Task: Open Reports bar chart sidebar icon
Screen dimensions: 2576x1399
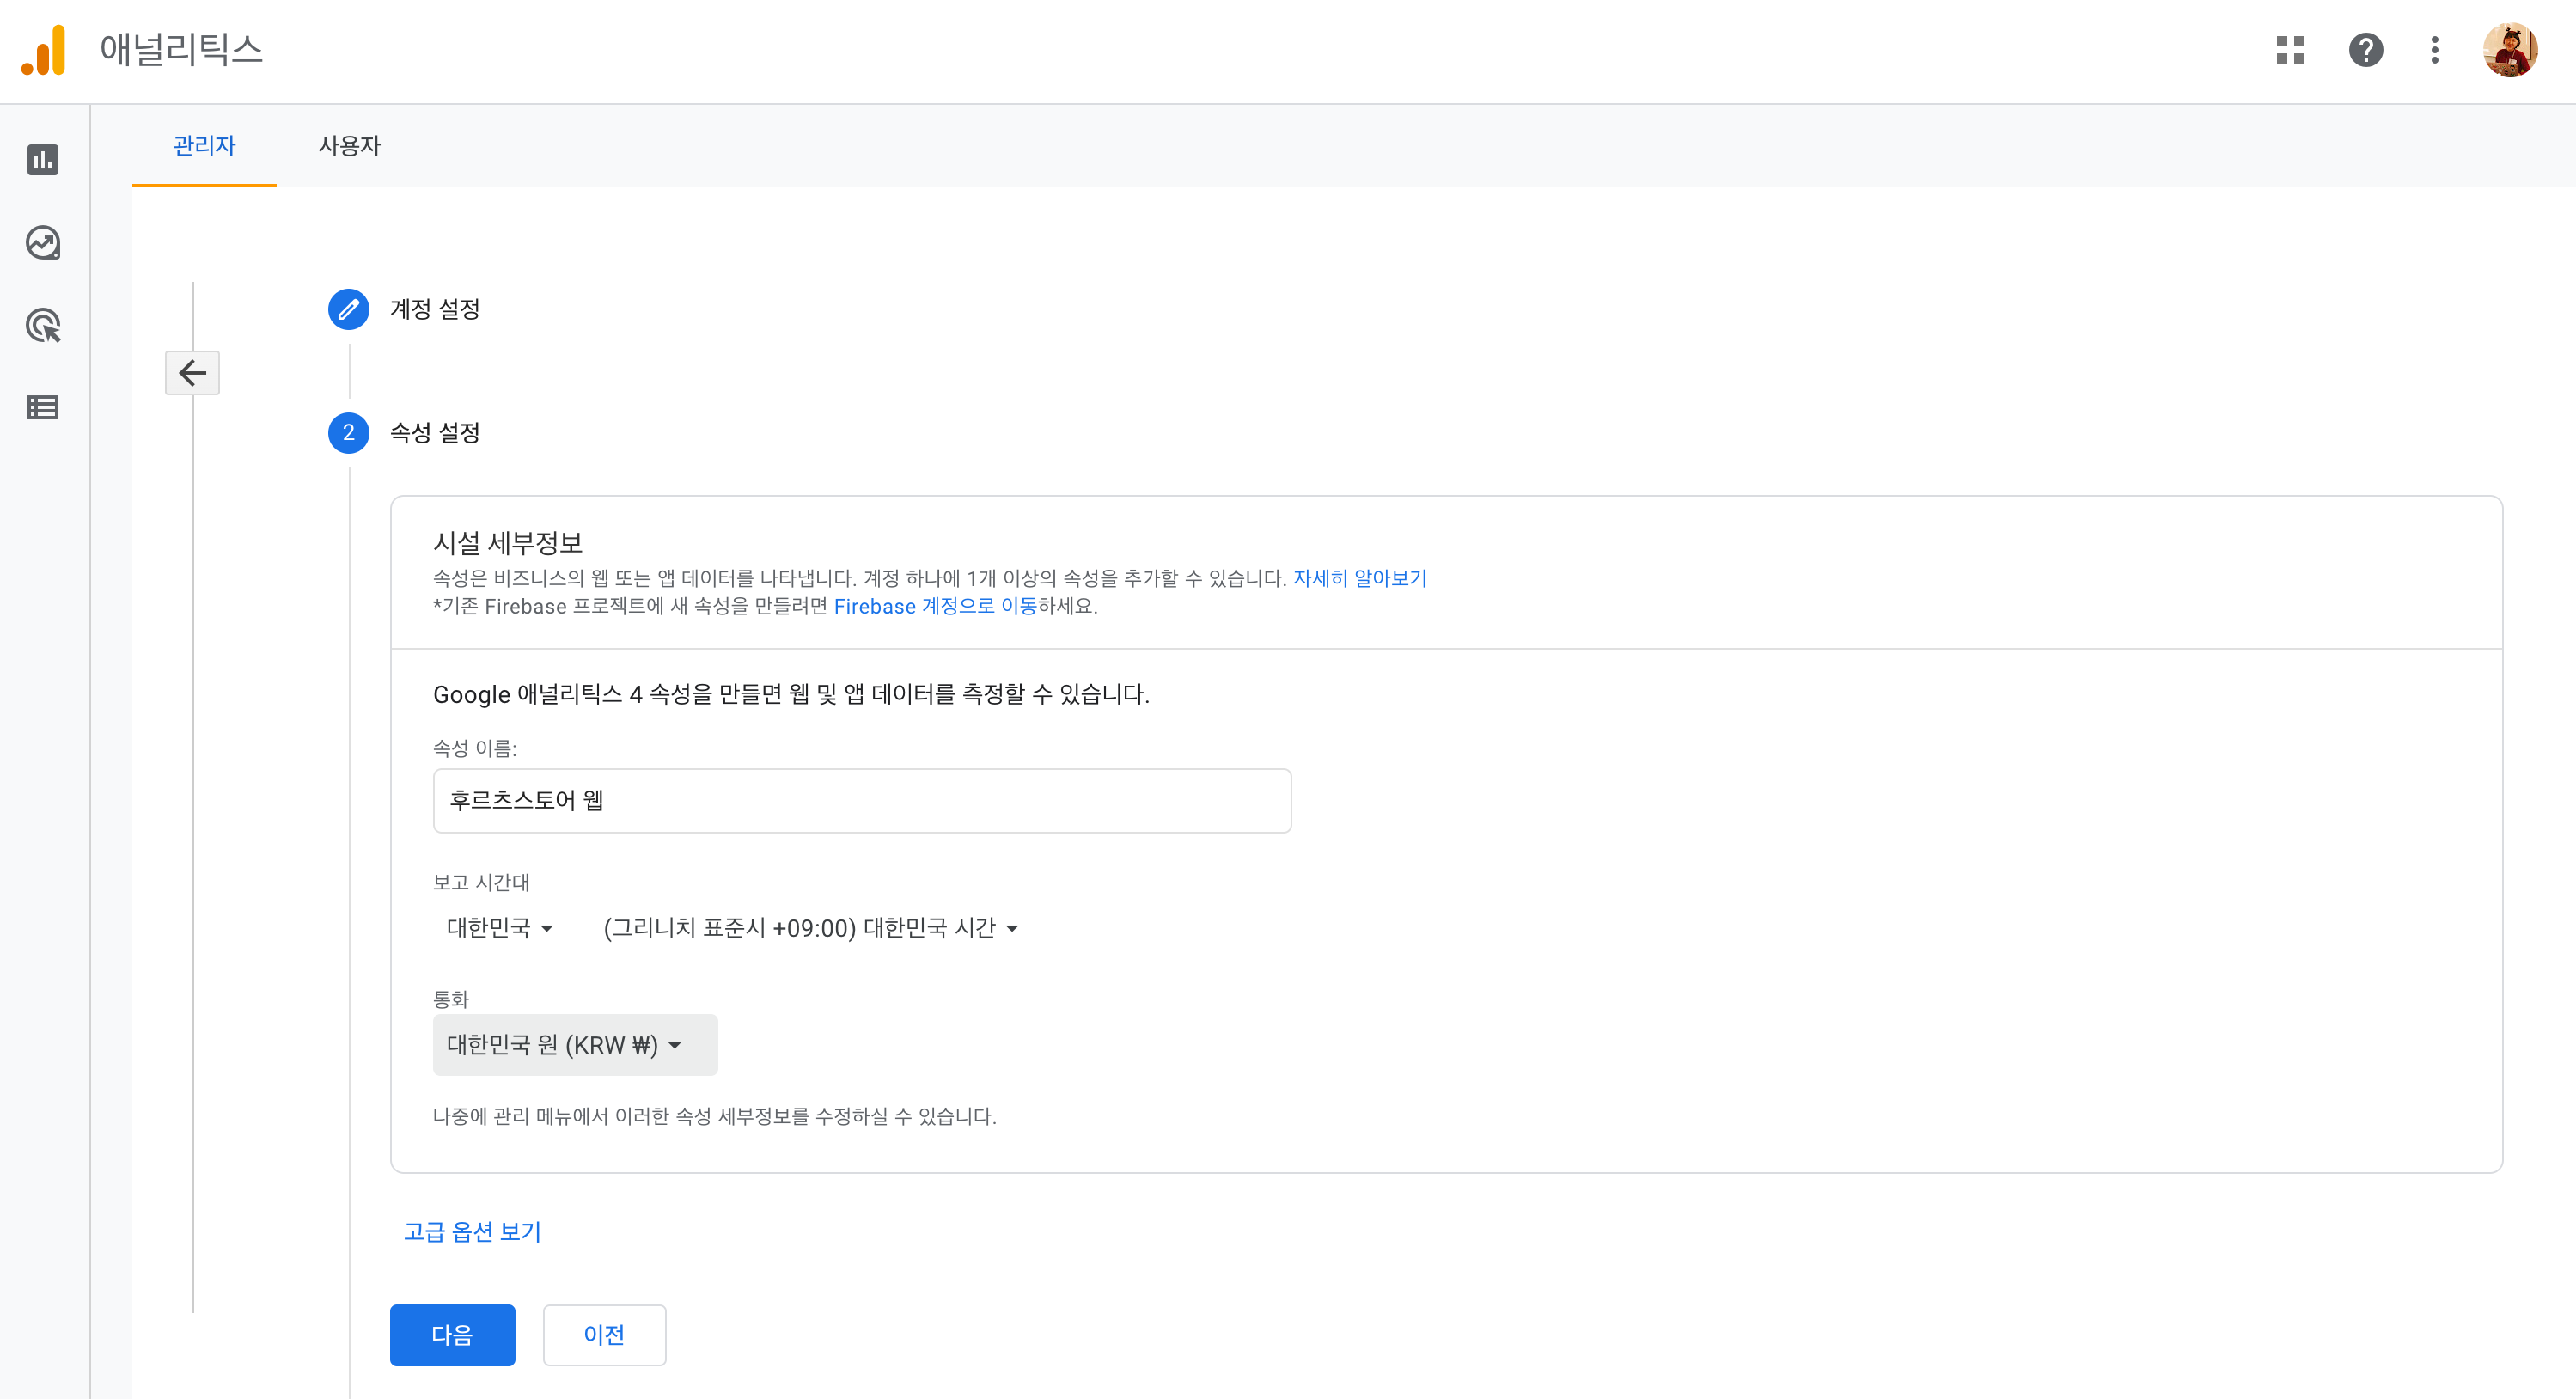Action: click(x=43, y=160)
